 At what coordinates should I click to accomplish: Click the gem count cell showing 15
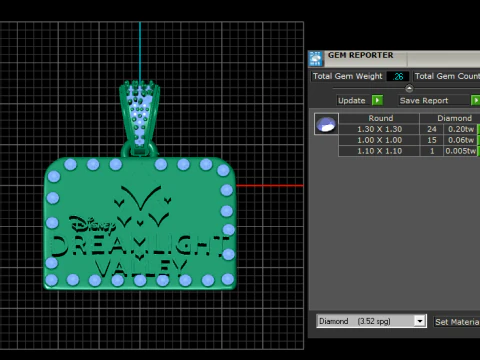point(432,140)
